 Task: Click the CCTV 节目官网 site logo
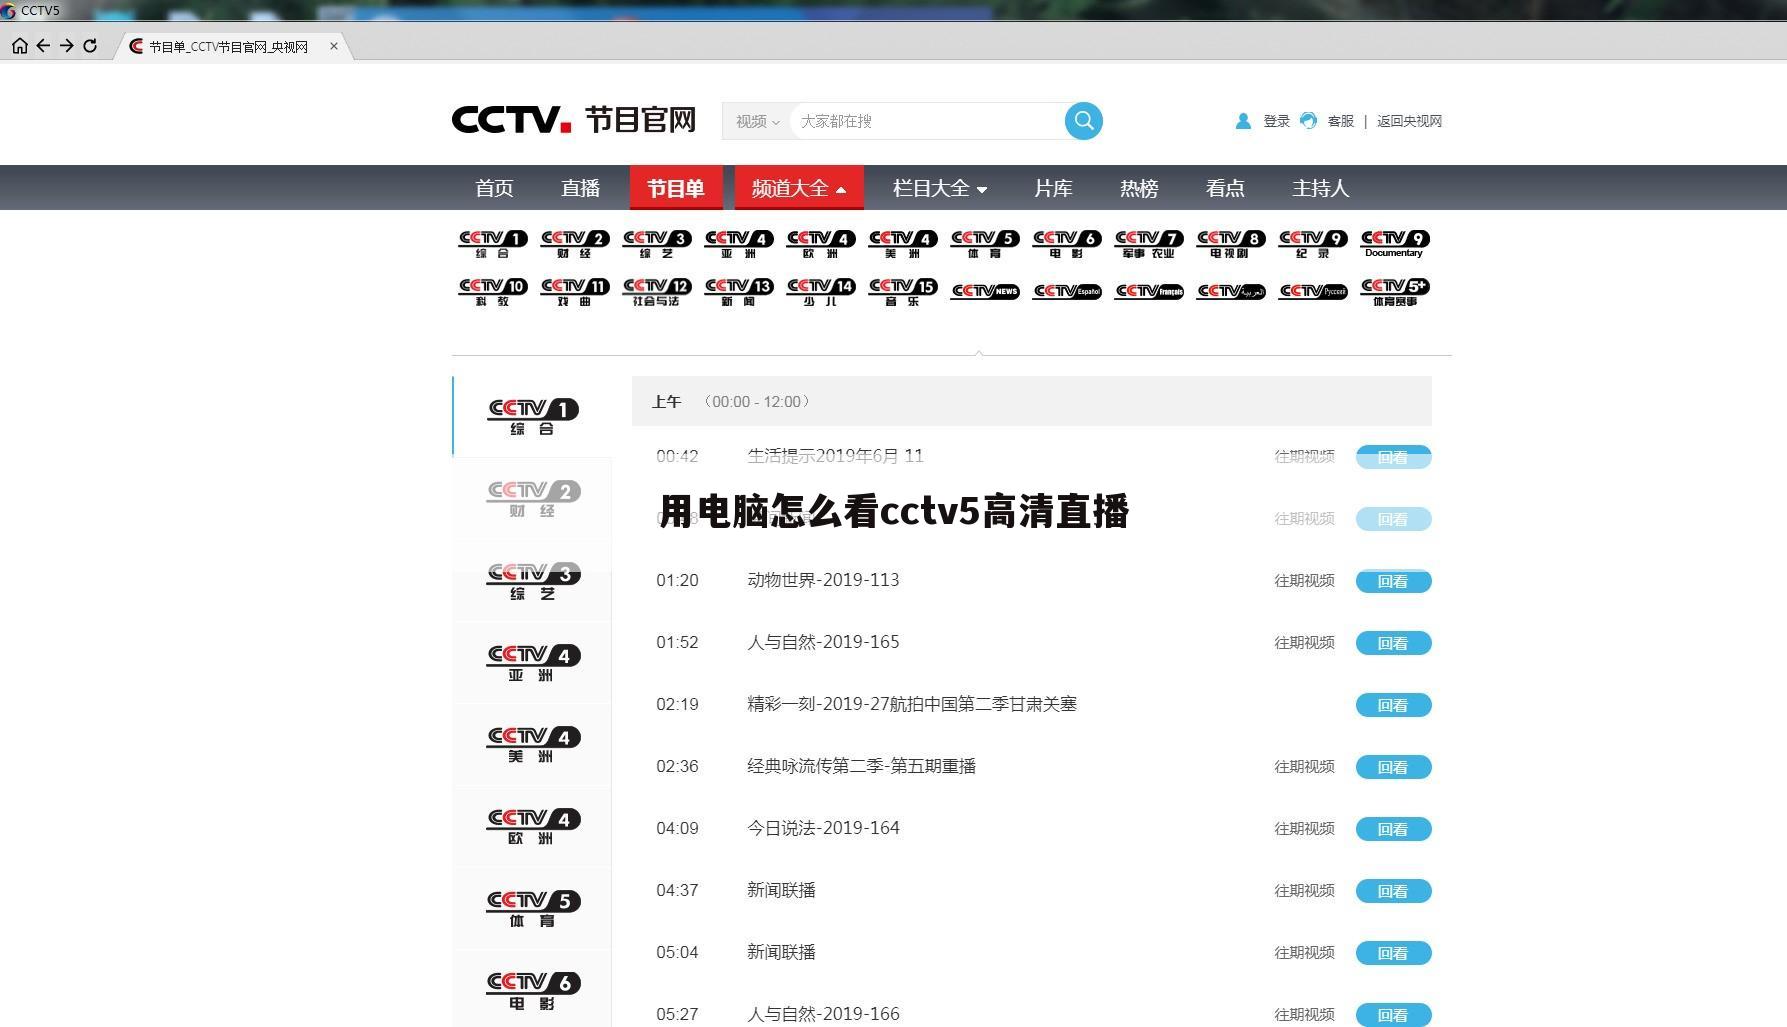click(574, 119)
